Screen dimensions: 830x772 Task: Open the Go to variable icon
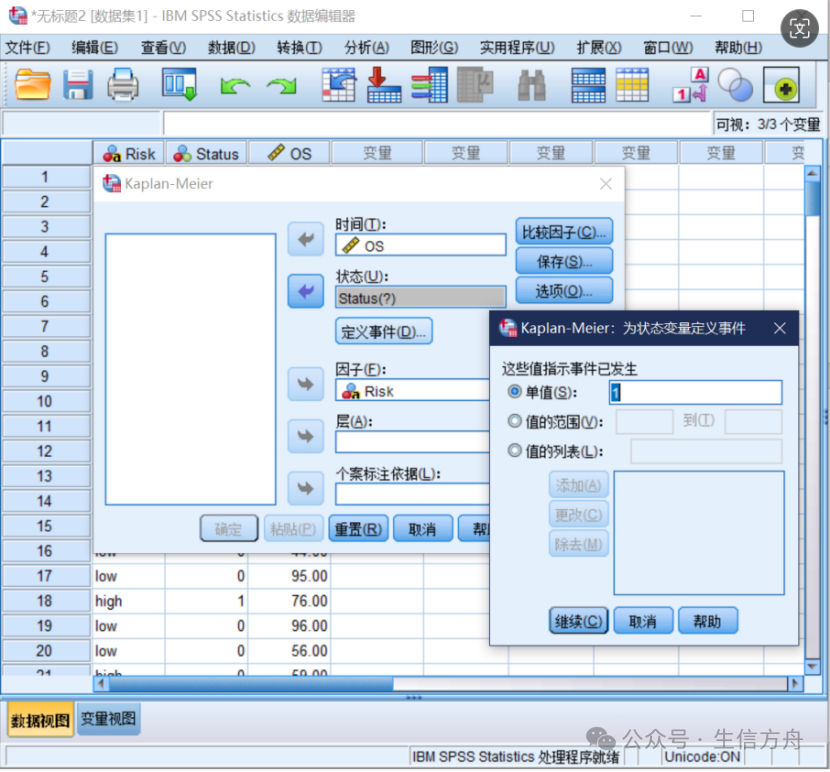click(384, 85)
